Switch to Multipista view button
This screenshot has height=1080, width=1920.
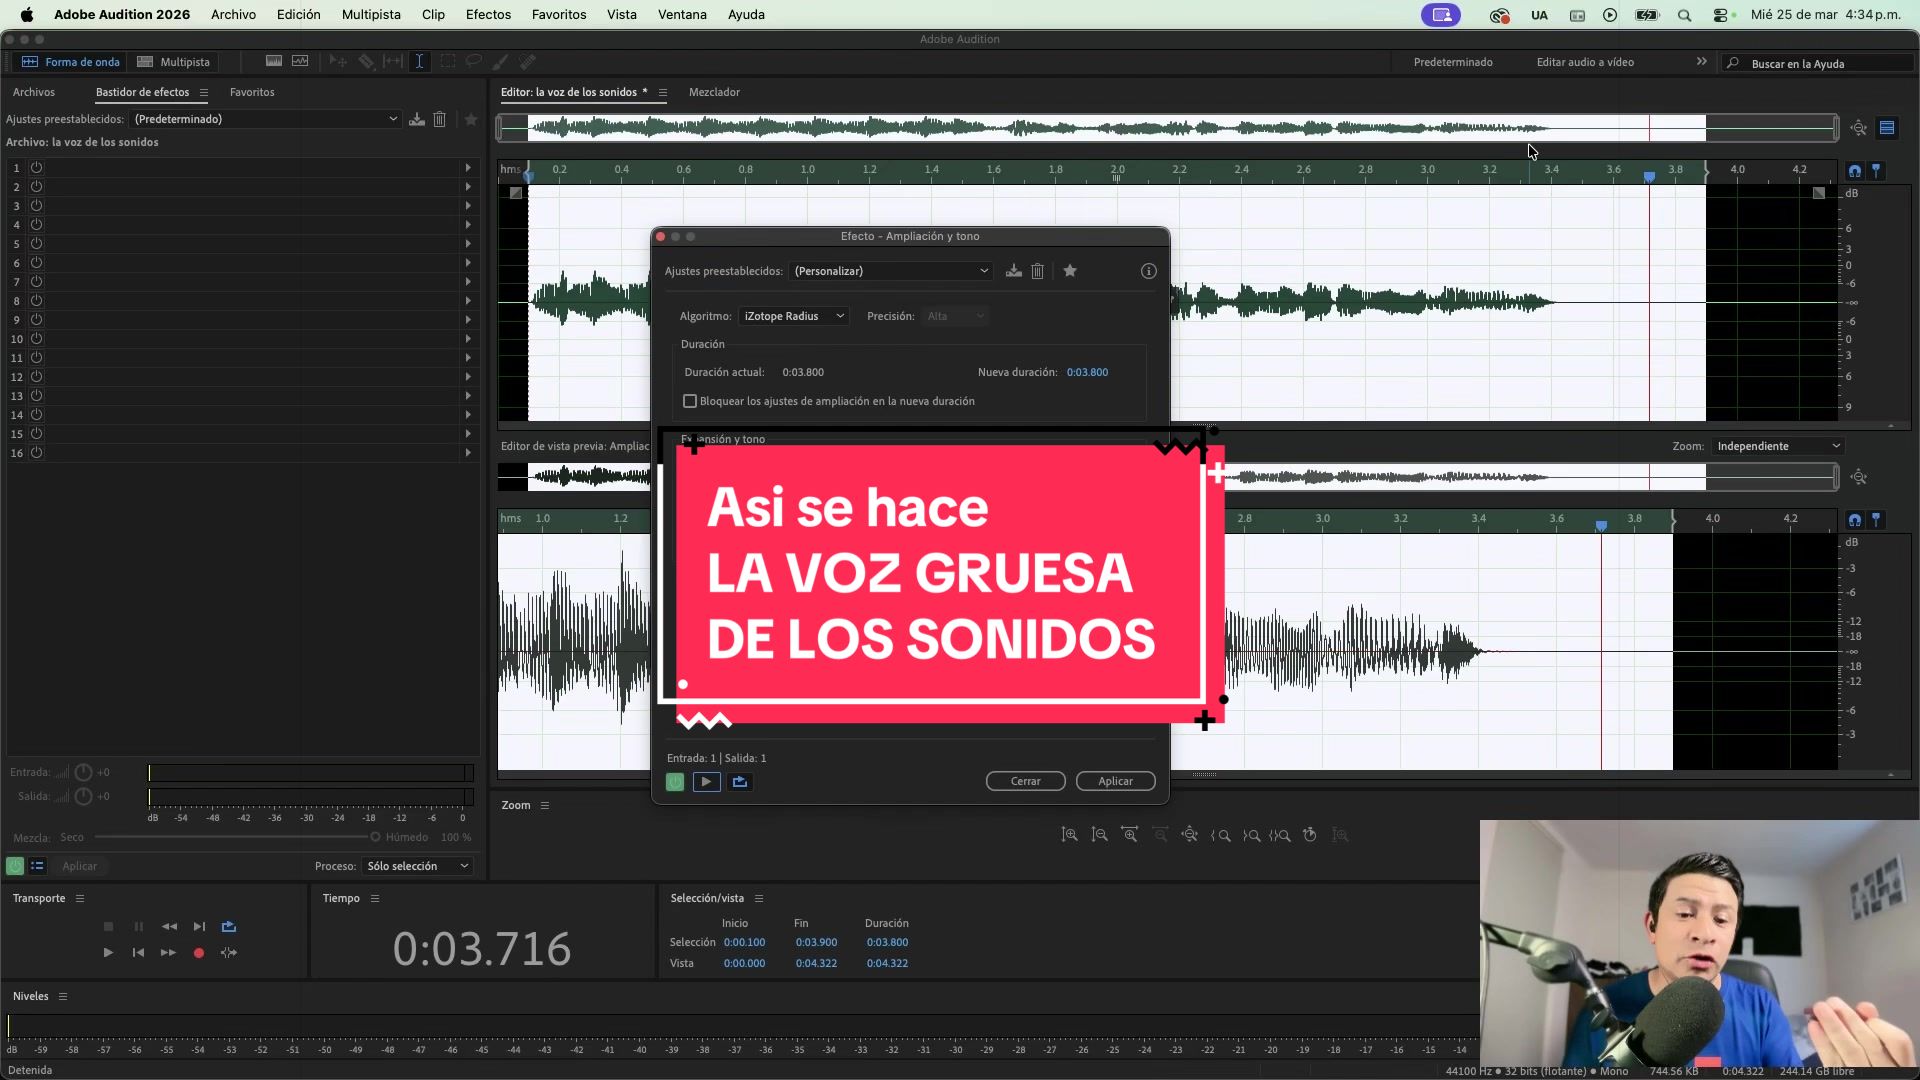pyautogui.click(x=174, y=62)
